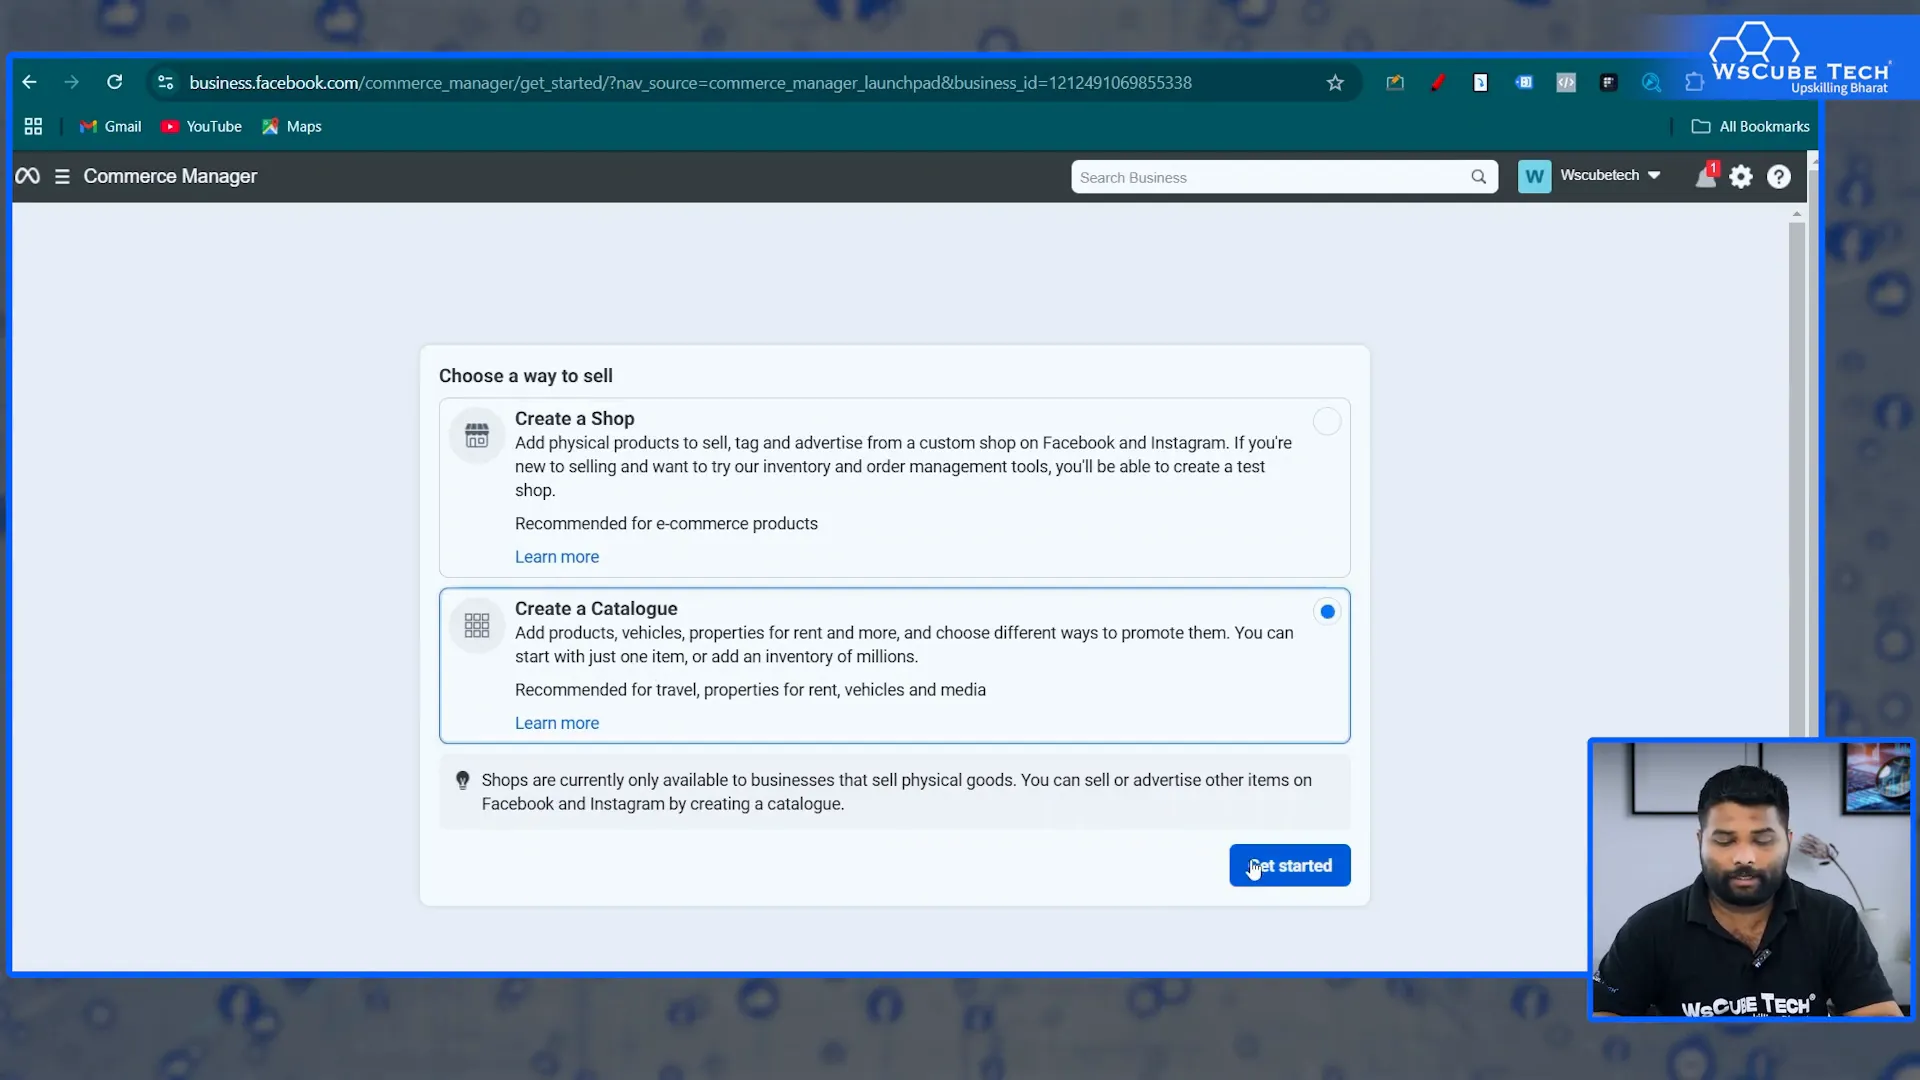Click the lightbulb tip icon
Image resolution: width=1920 pixels, height=1080 pixels.
pyautogui.click(x=462, y=780)
